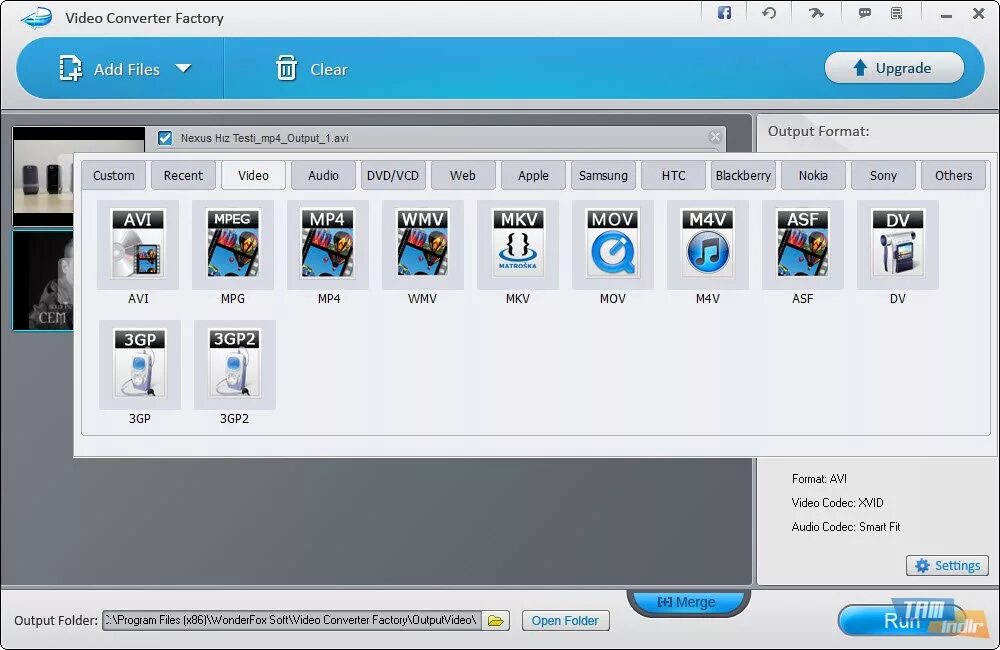Image resolution: width=1000 pixels, height=650 pixels.
Task: Select the MOV QuickTime format
Action: (613, 246)
